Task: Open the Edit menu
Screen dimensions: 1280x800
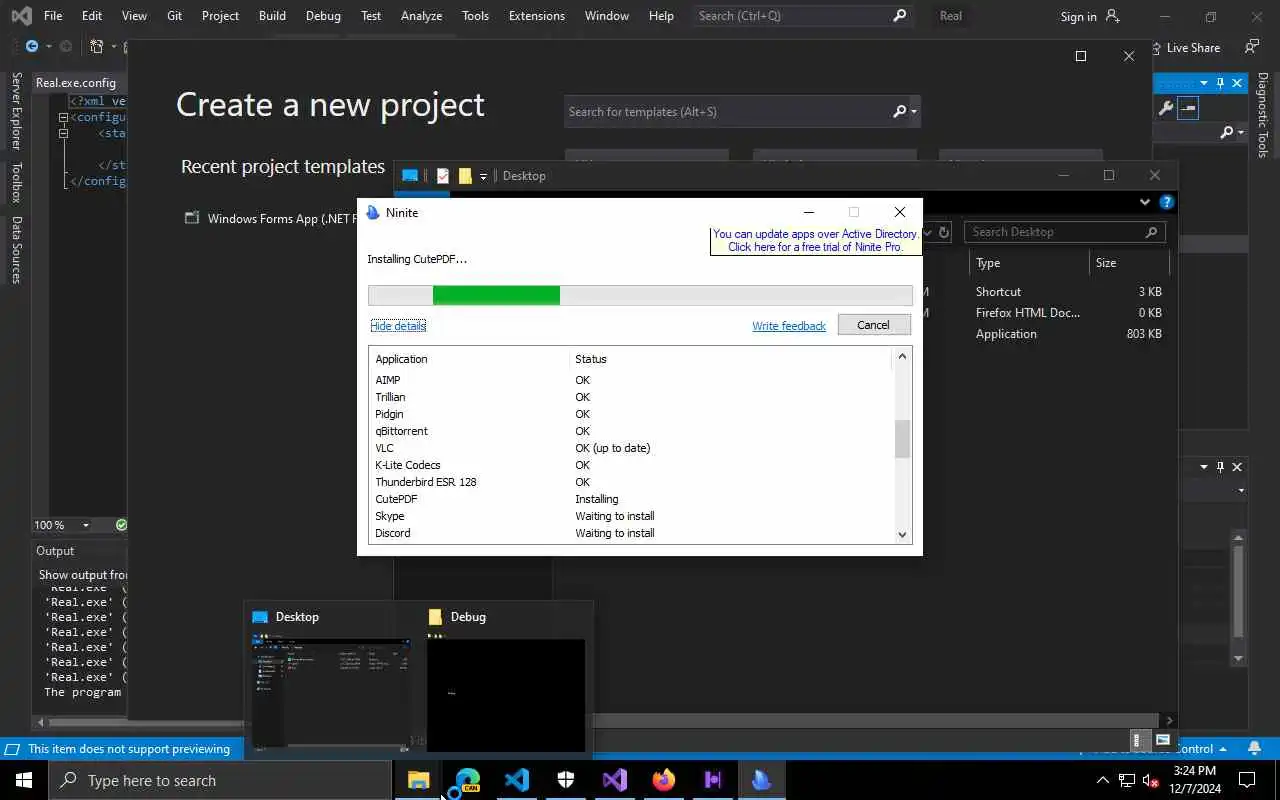Action: pyautogui.click(x=92, y=16)
